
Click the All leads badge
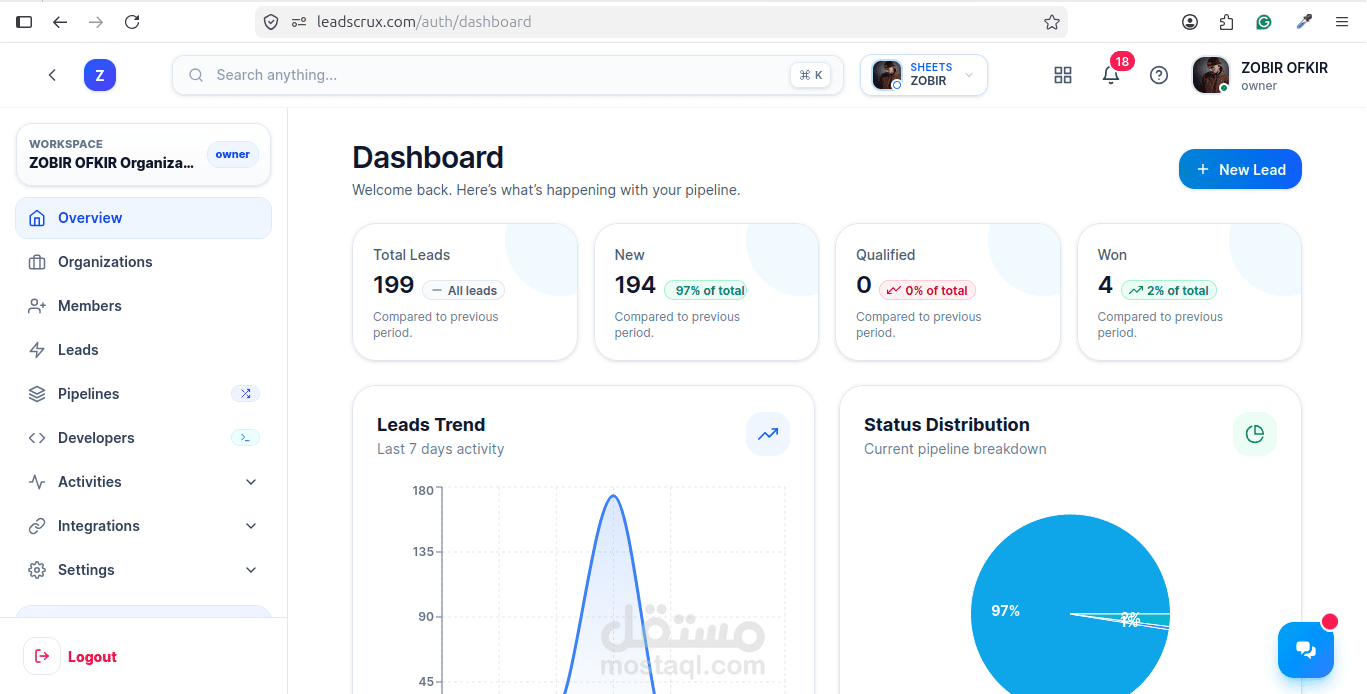(464, 290)
